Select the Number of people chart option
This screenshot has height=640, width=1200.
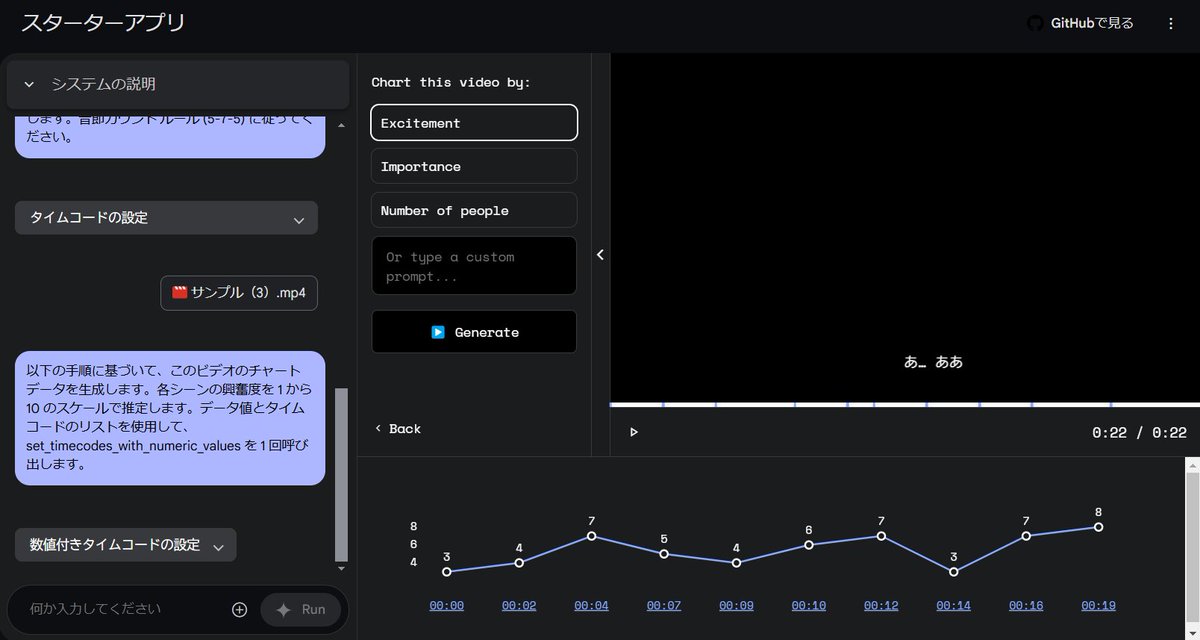[474, 210]
